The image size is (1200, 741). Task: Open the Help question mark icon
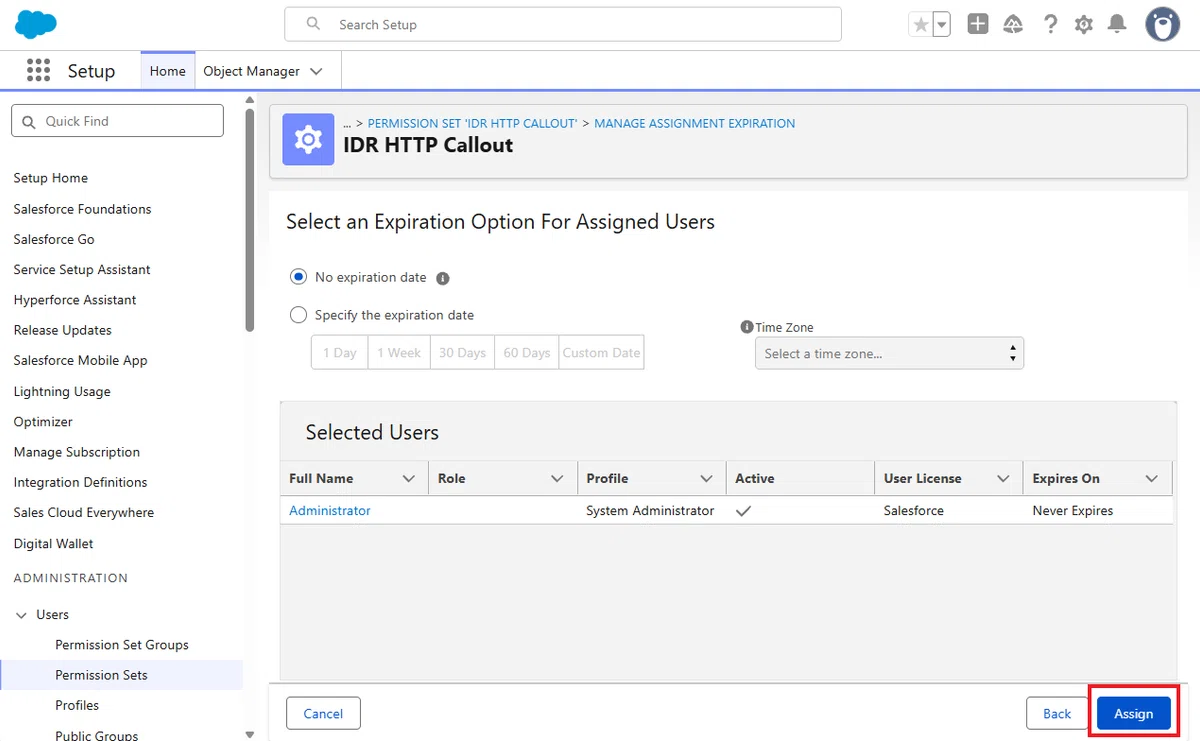(1050, 24)
